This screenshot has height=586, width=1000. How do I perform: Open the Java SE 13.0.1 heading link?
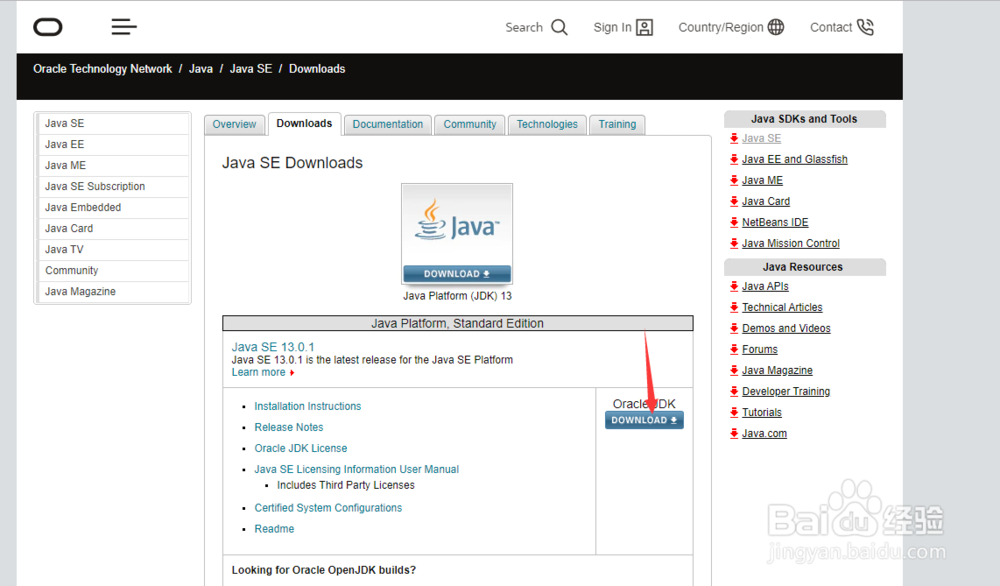click(273, 347)
